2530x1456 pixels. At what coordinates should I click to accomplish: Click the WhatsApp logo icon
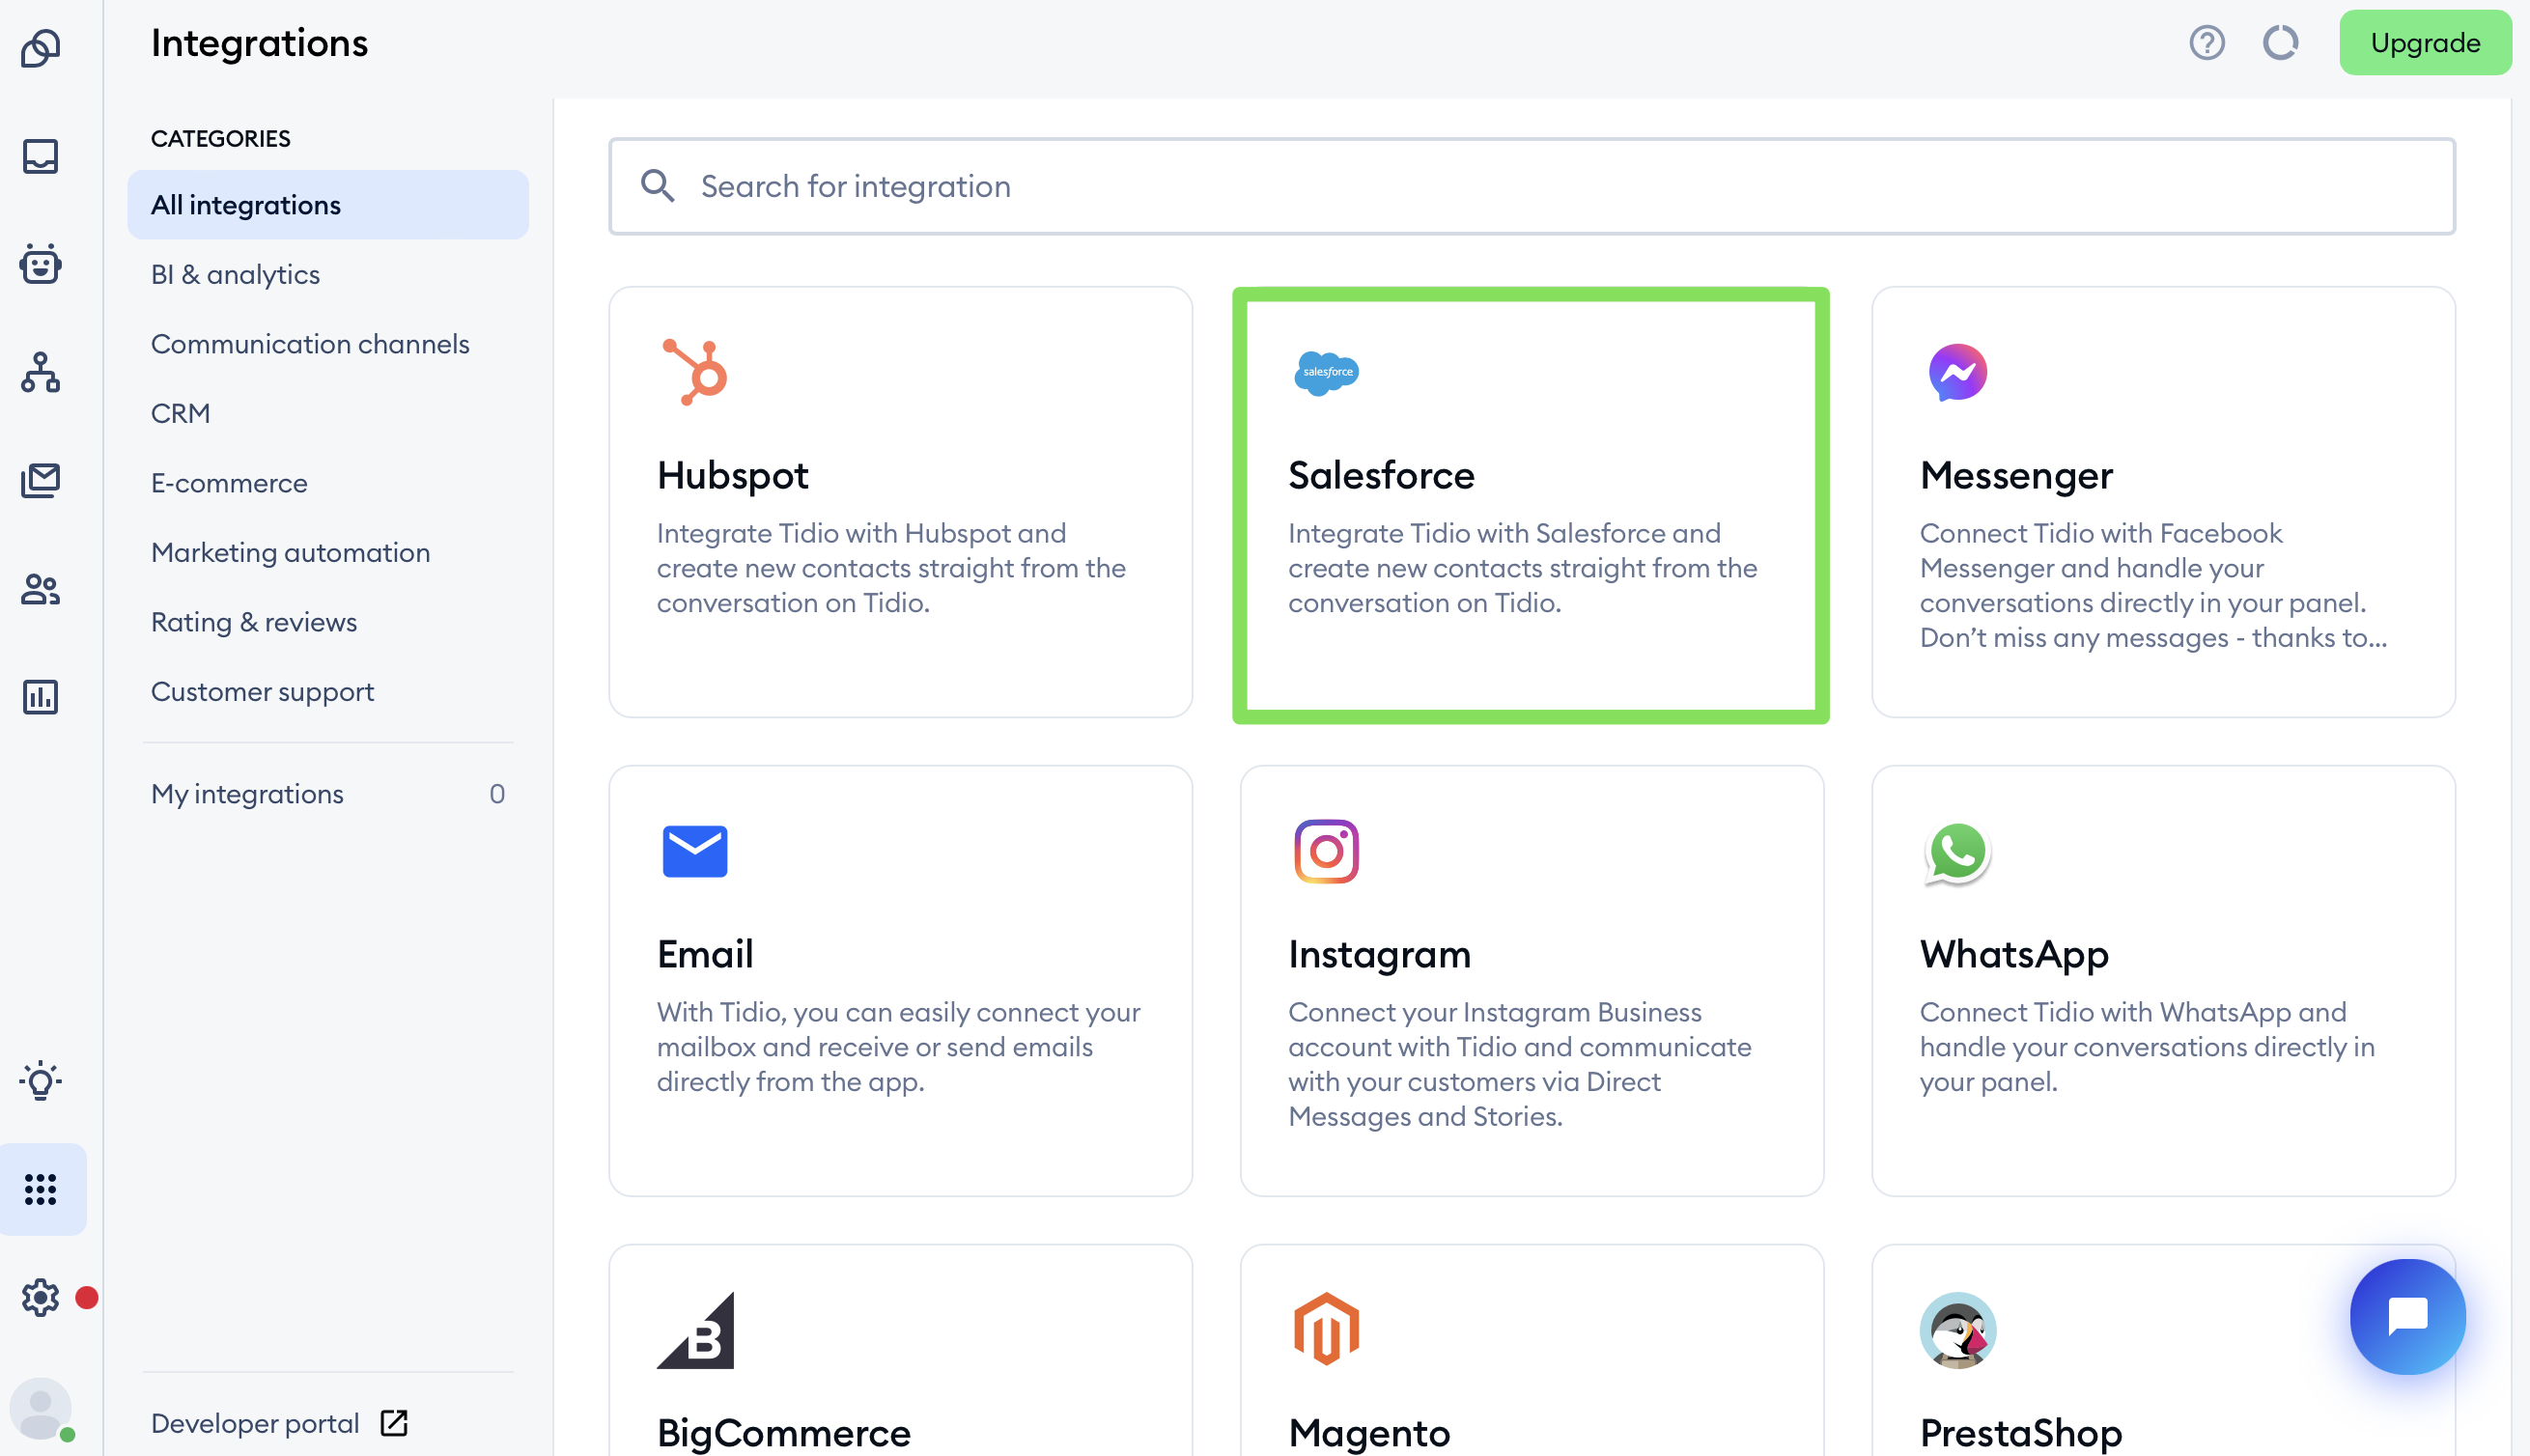coord(1957,852)
